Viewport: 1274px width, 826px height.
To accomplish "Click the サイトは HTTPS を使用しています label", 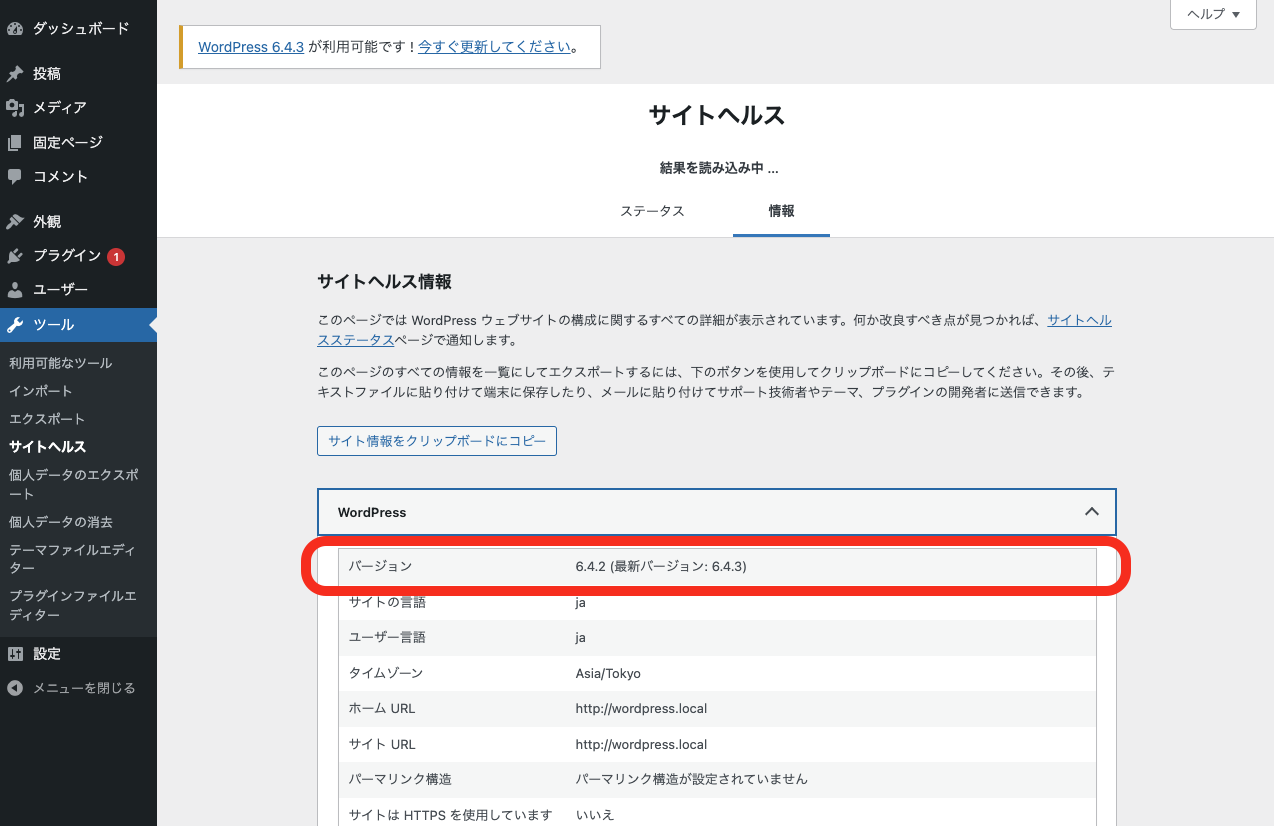I will click(x=450, y=815).
